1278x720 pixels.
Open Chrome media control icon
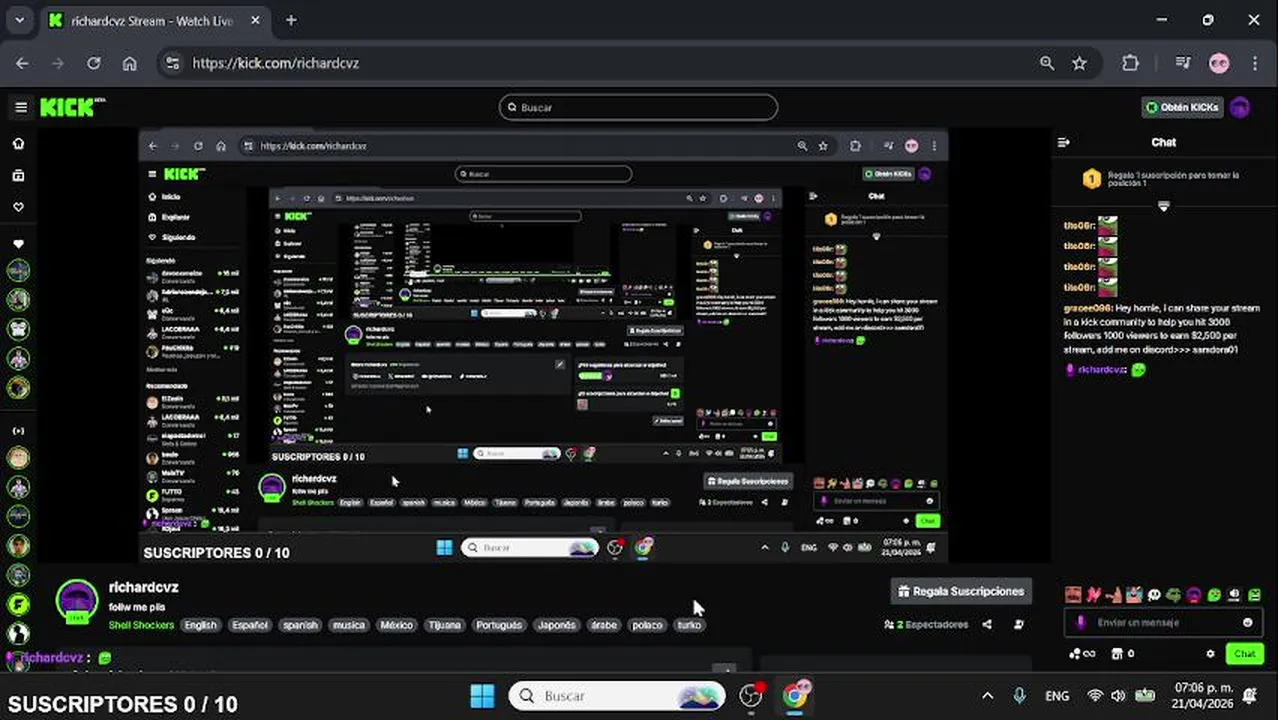point(1183,63)
